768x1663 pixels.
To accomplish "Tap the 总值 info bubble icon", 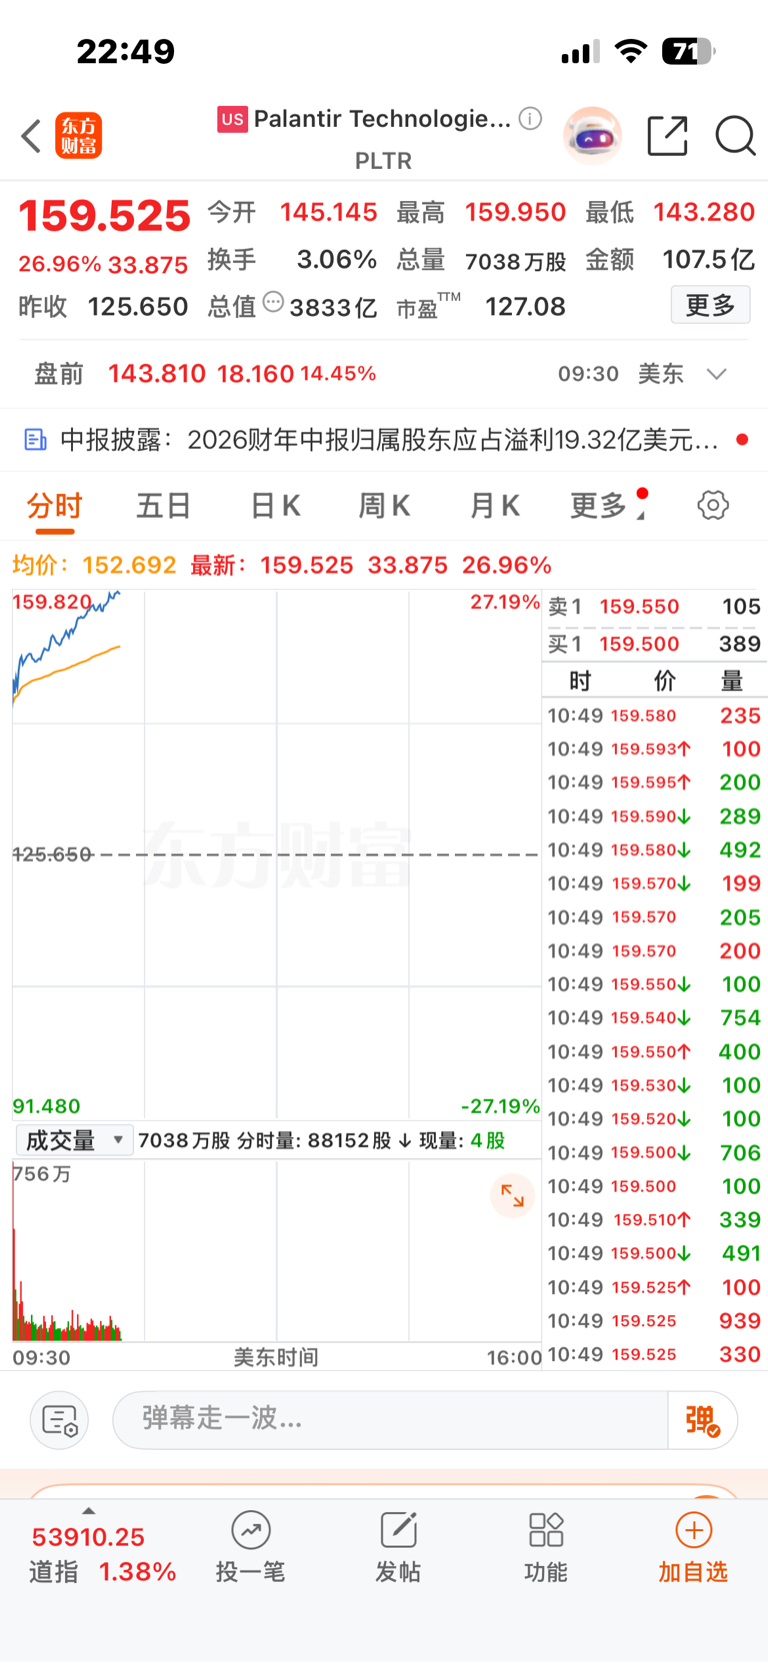I will [273, 302].
